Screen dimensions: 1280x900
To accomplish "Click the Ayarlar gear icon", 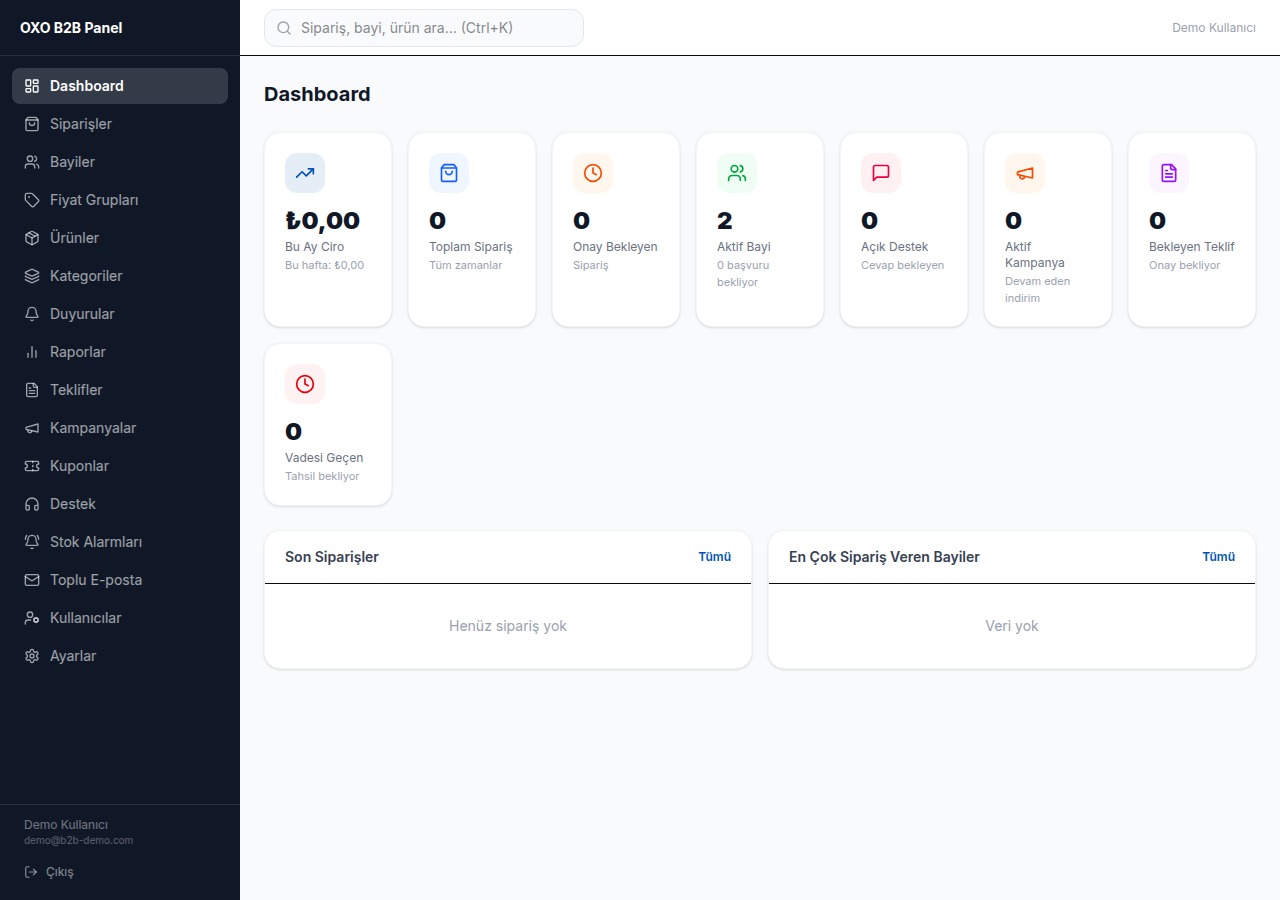I will point(32,656).
